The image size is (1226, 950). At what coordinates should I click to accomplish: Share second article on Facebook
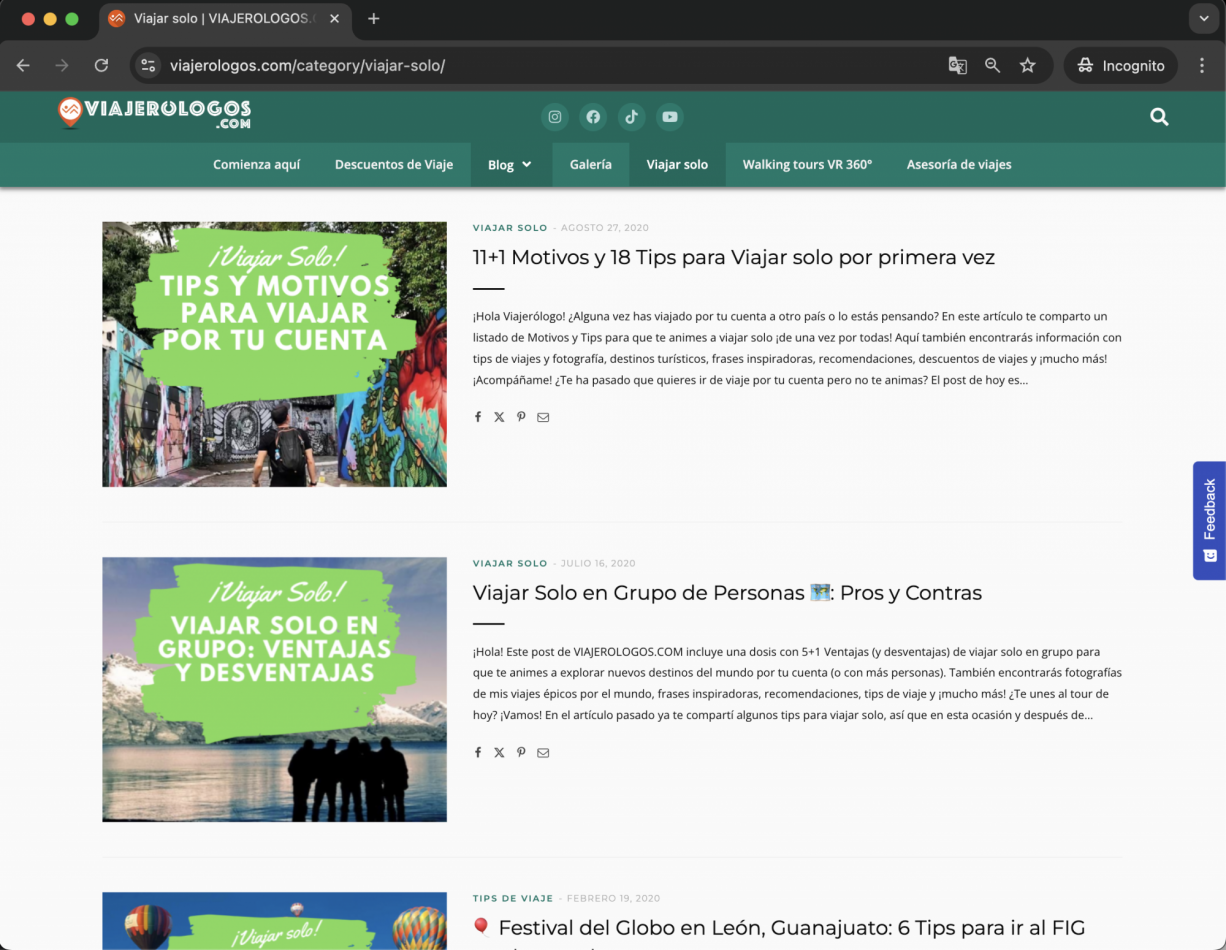(x=478, y=753)
